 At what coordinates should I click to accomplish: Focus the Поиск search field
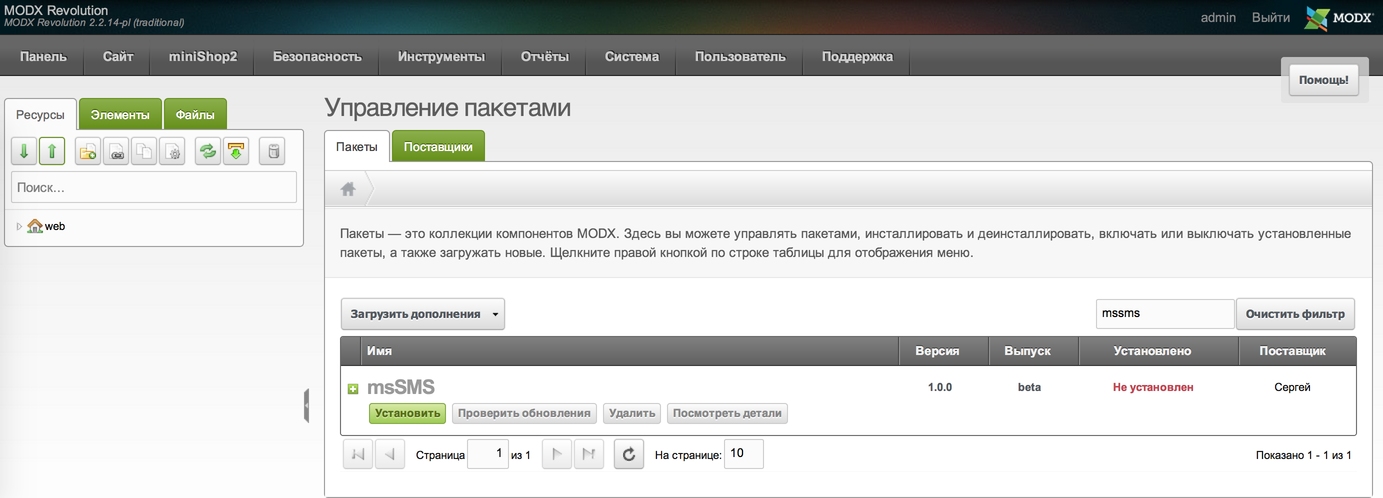tap(154, 187)
